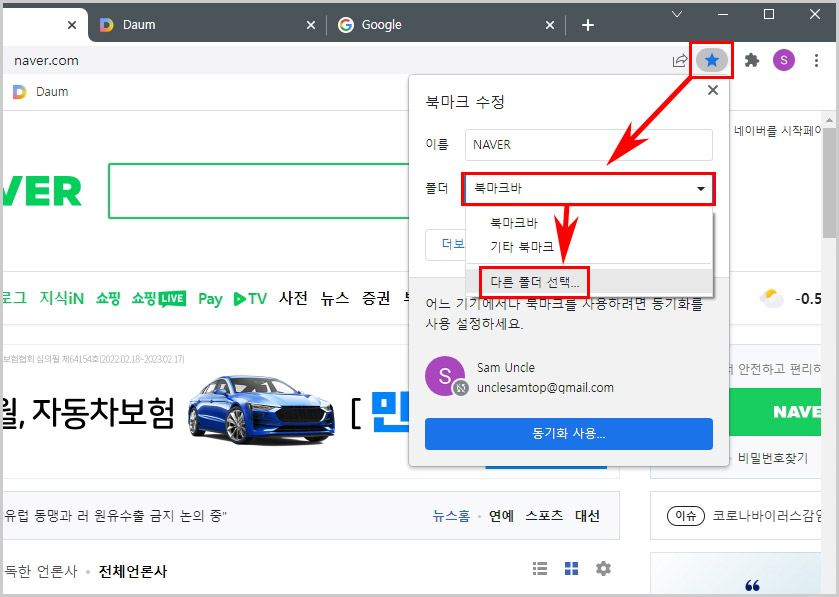Click the share page icon in the address bar
The image size is (839, 597).
[680, 60]
